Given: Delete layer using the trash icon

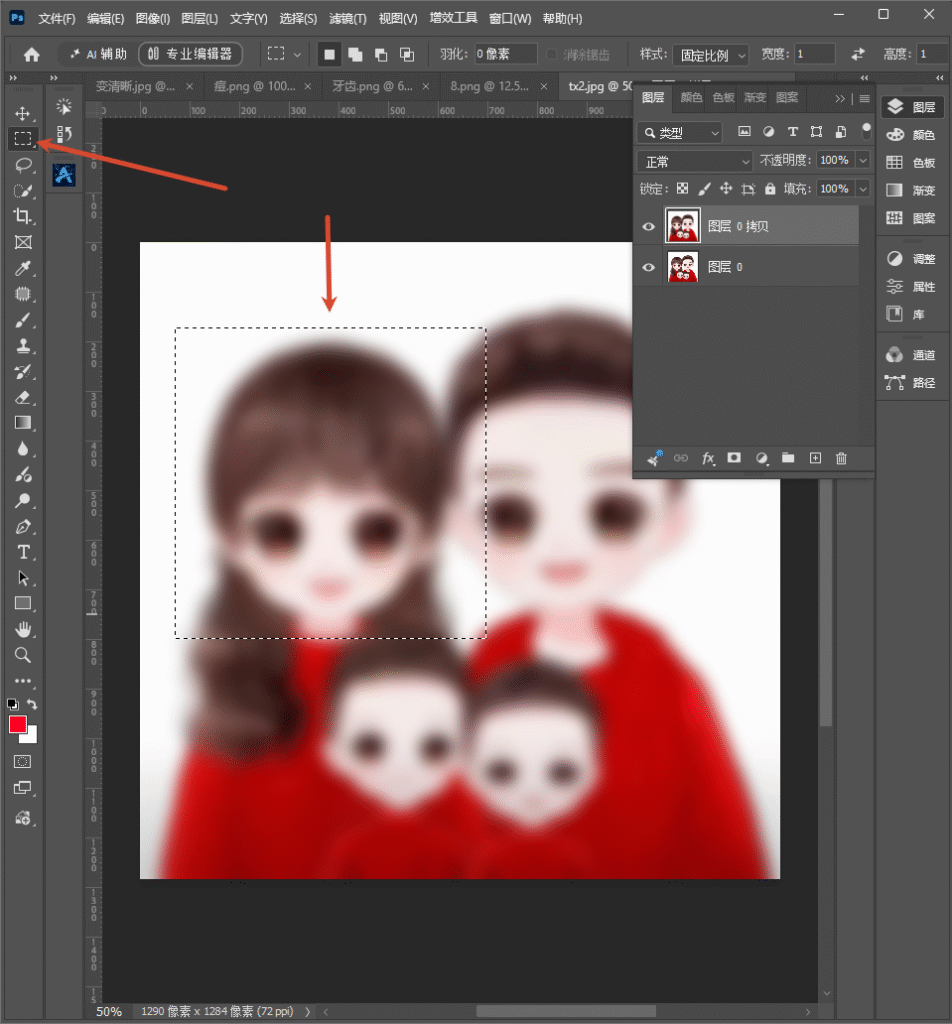Looking at the screenshot, I should pyautogui.click(x=841, y=458).
